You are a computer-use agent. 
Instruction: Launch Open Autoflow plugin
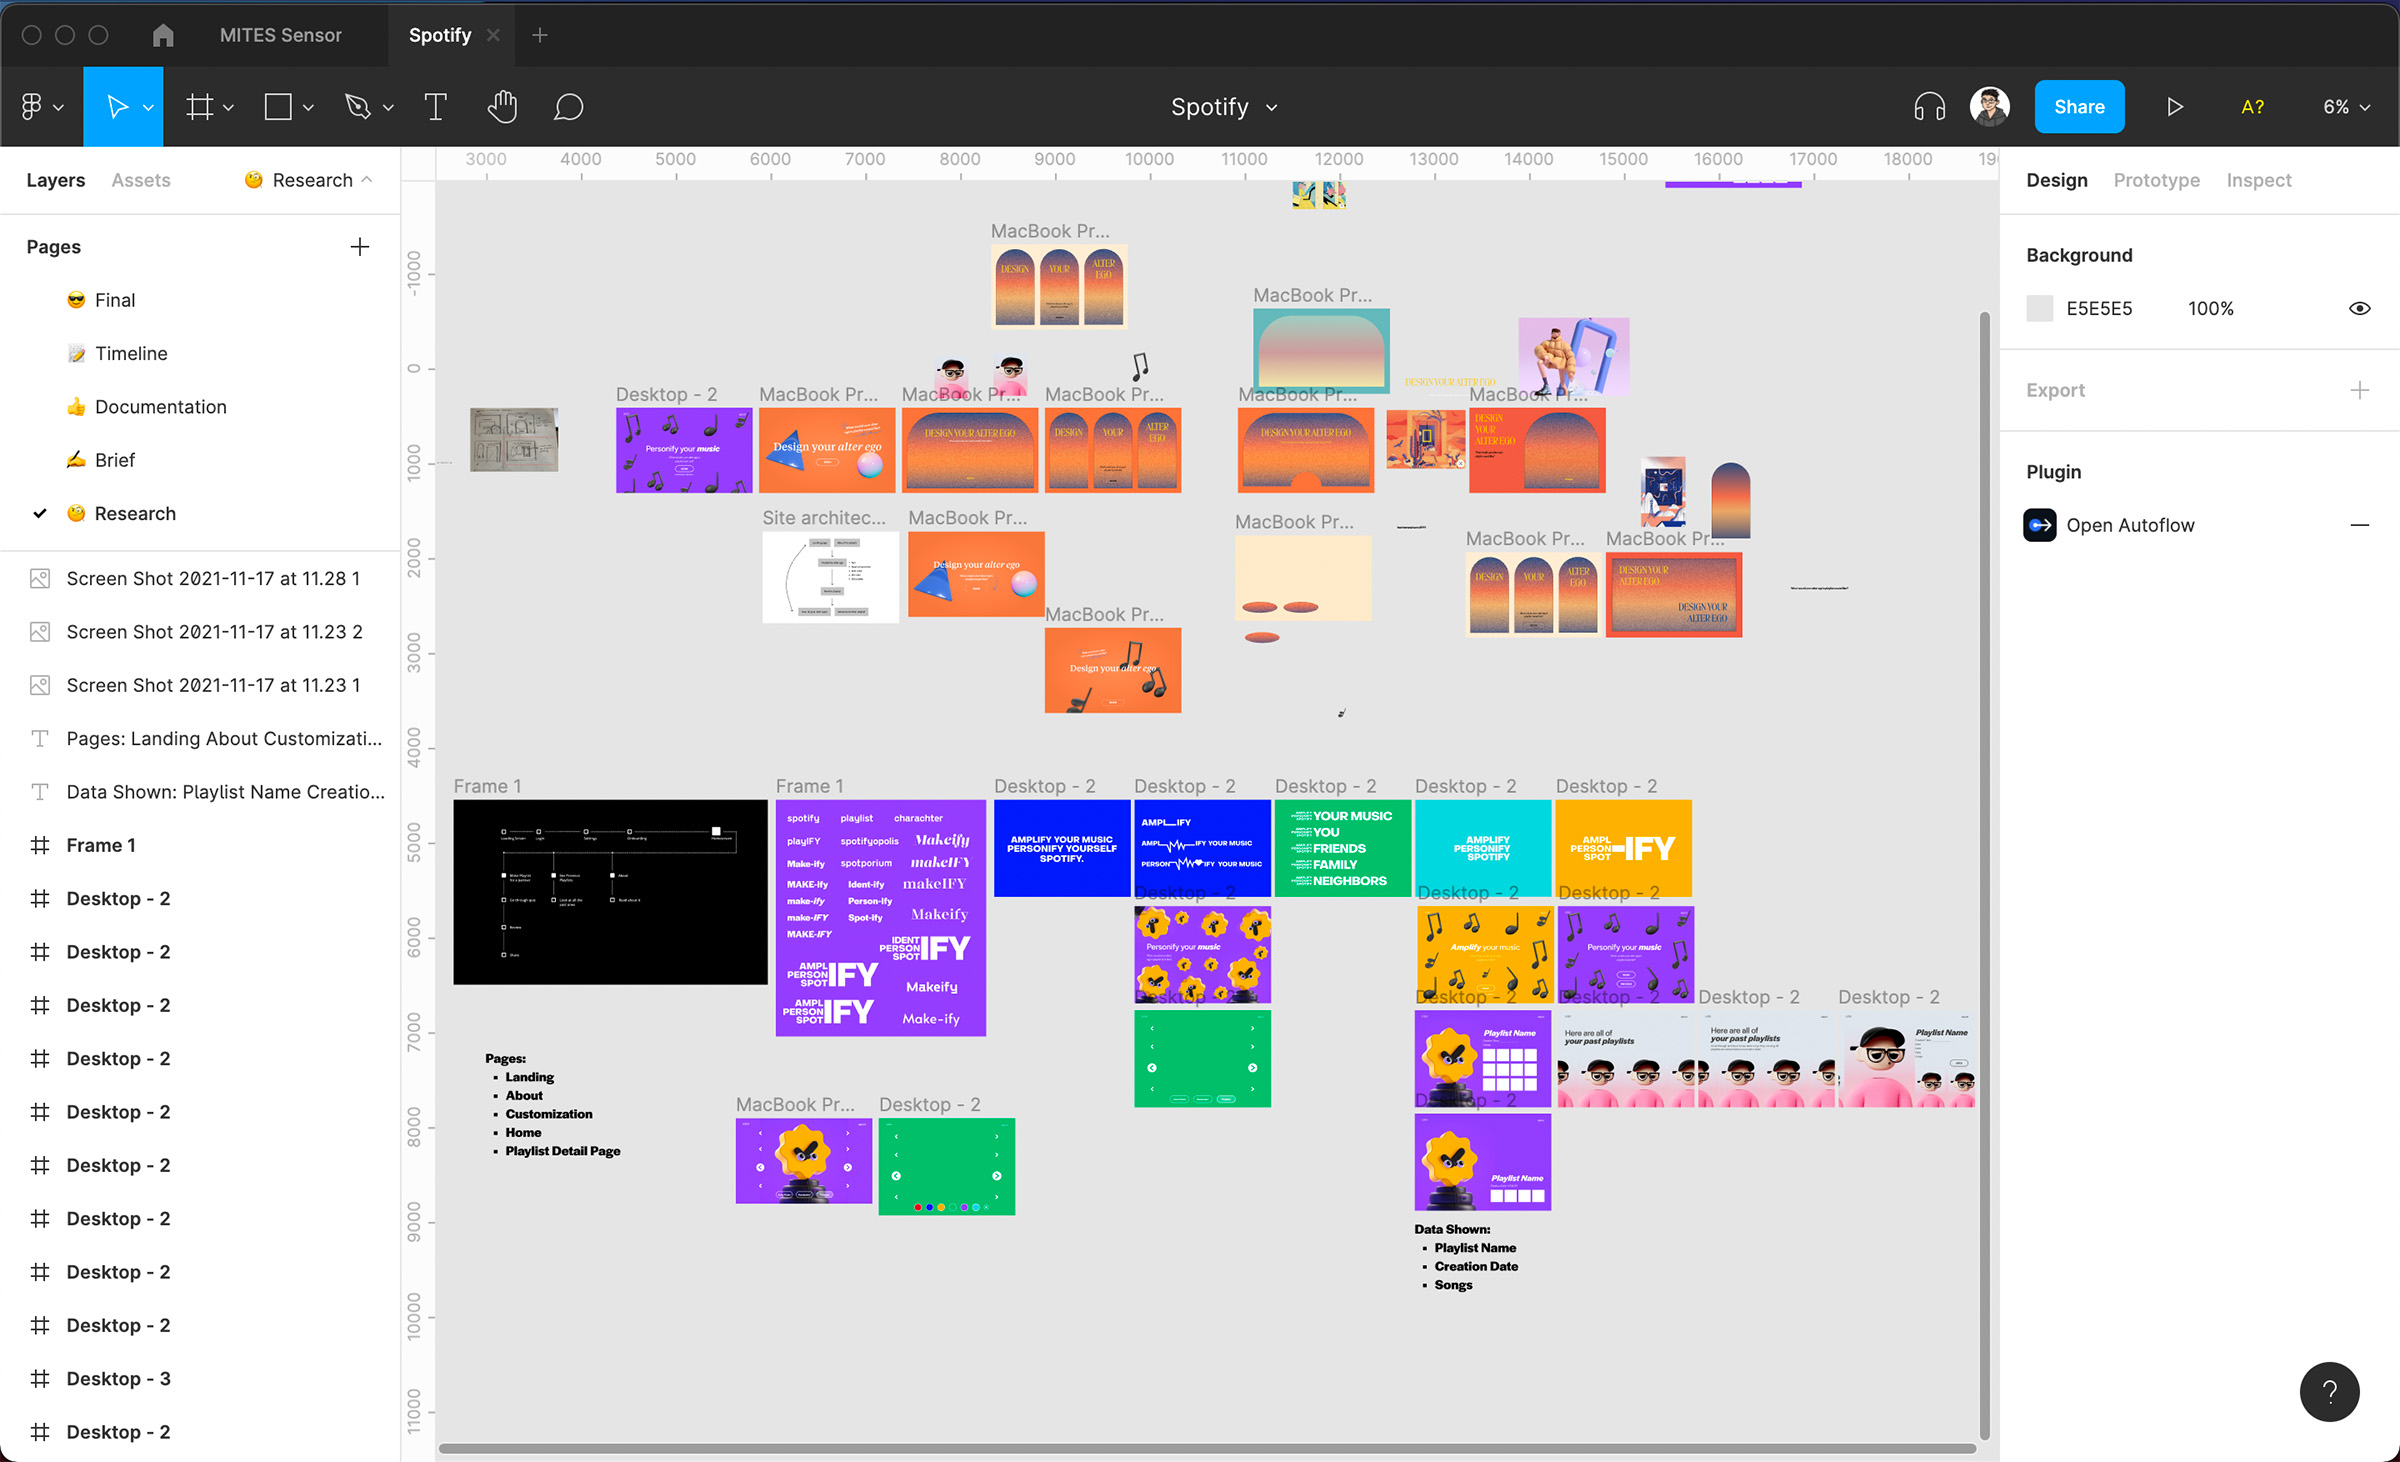2130,525
